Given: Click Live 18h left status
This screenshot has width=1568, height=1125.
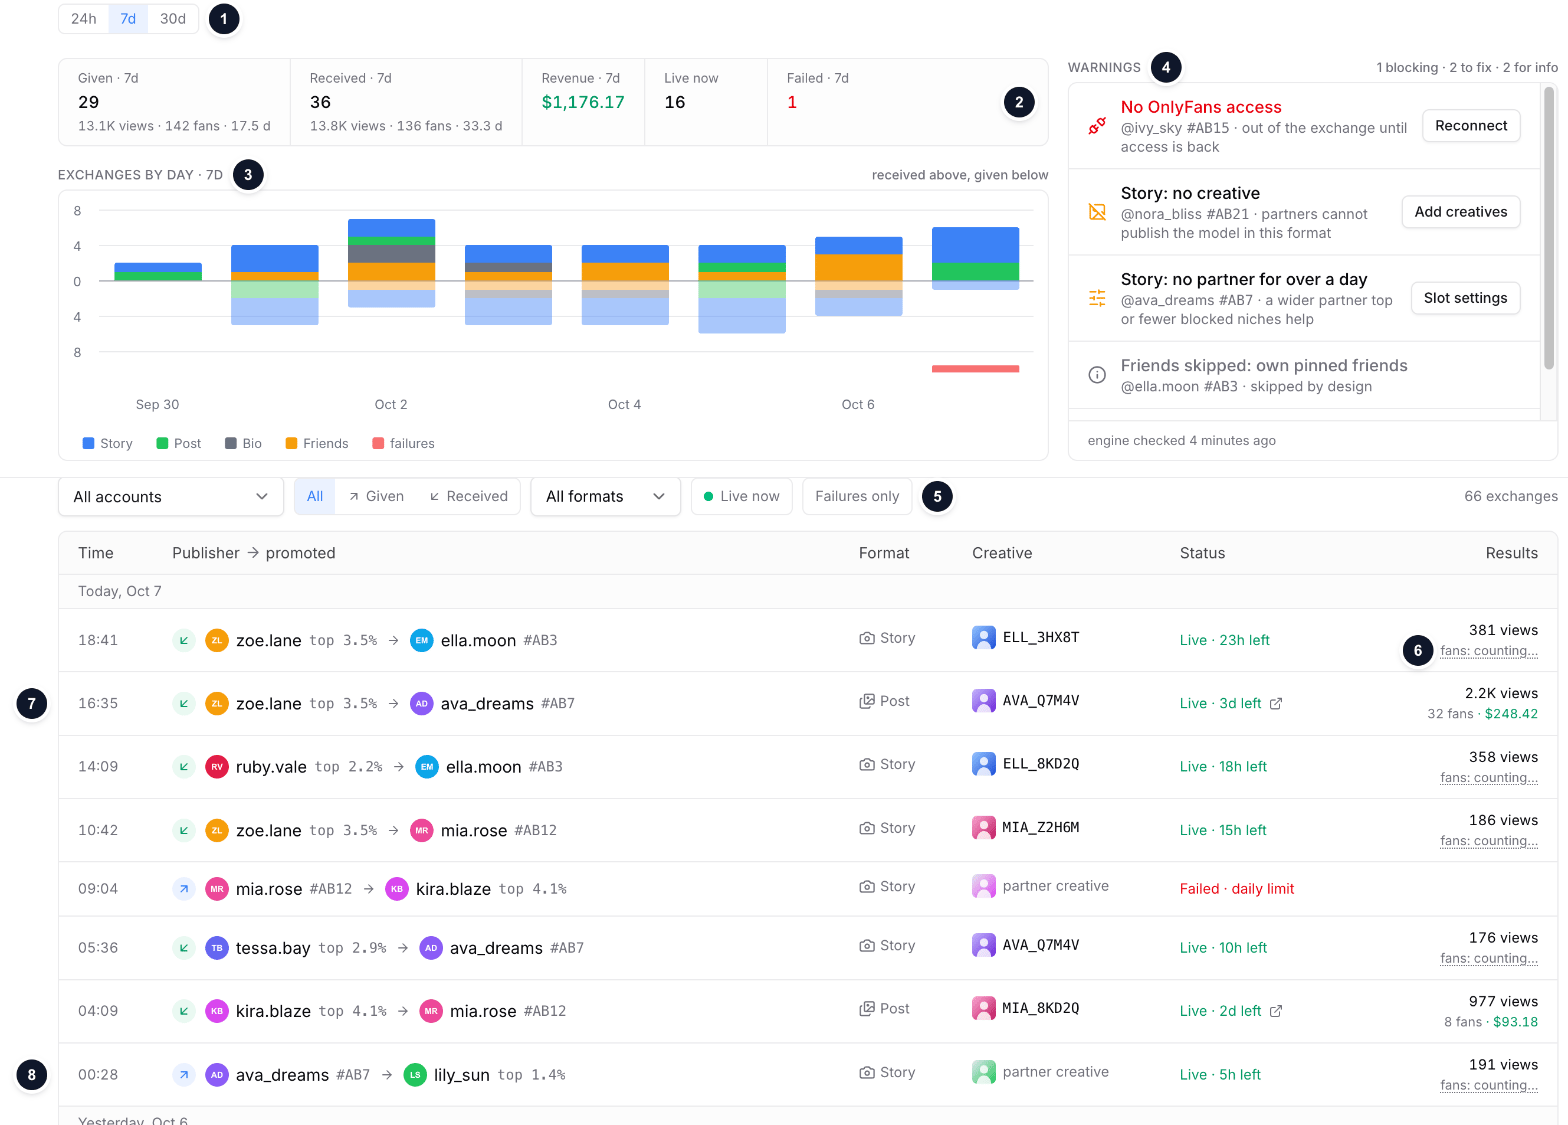Looking at the screenshot, I should tap(1223, 767).
